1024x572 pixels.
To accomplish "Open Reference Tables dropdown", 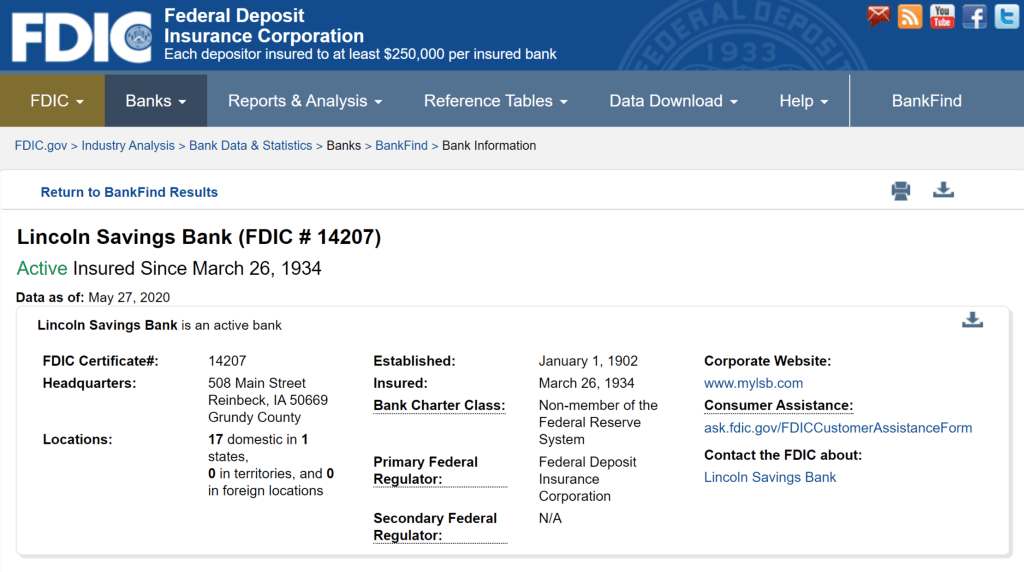I will [x=496, y=101].
